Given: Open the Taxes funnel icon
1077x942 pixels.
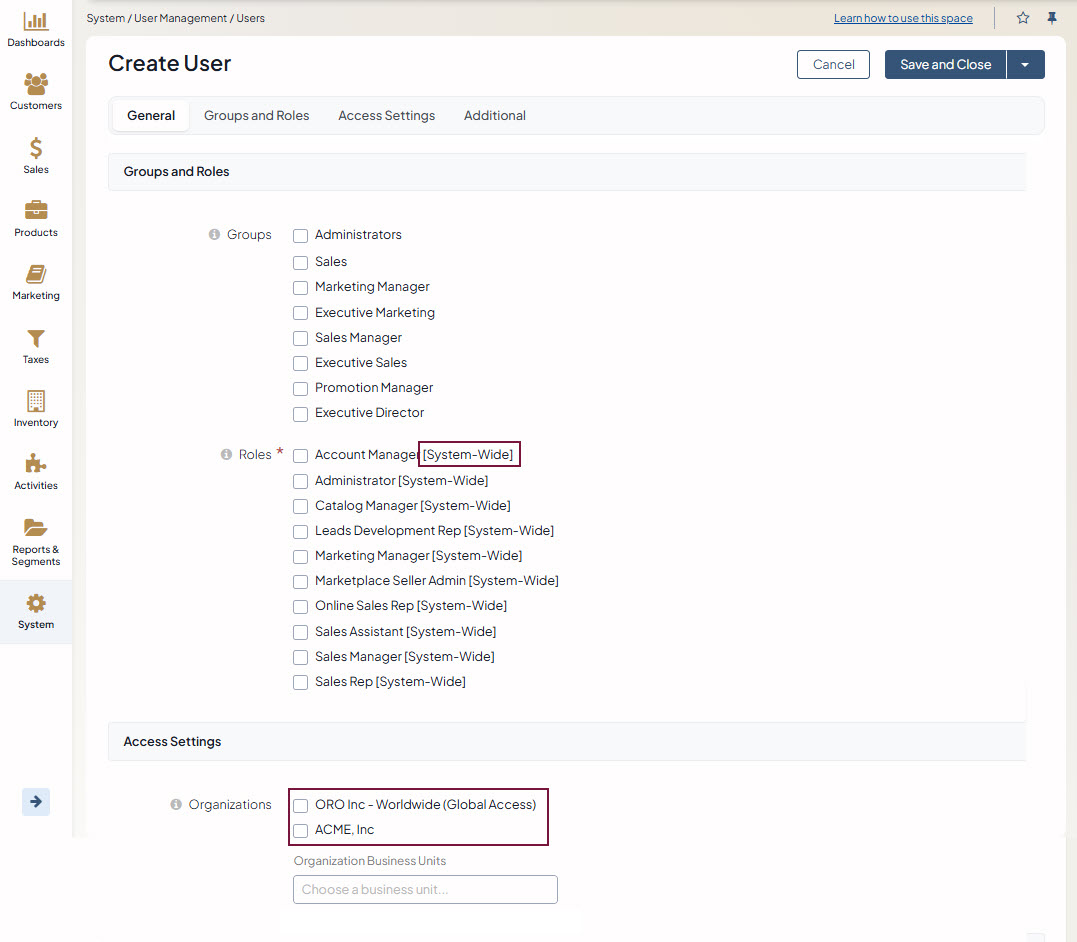Looking at the screenshot, I should (36, 339).
